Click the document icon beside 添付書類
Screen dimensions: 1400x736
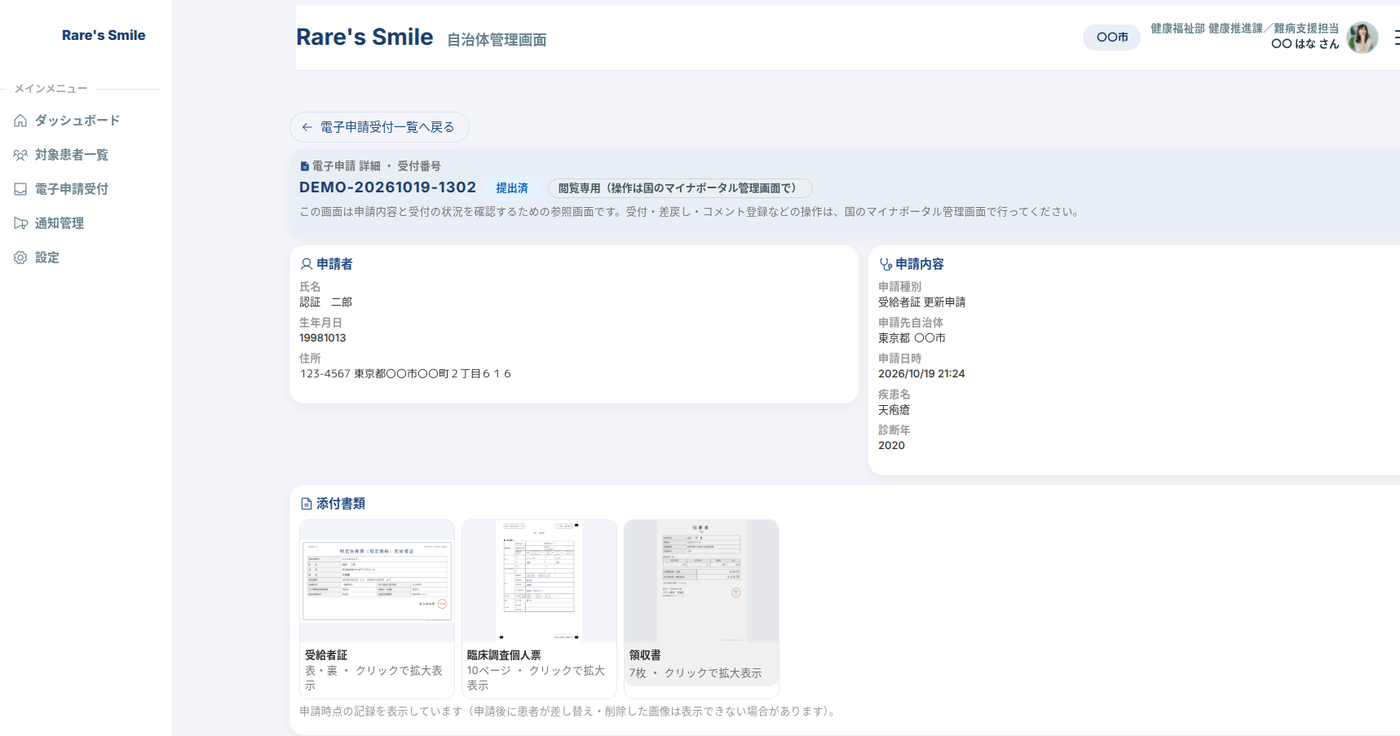point(307,504)
